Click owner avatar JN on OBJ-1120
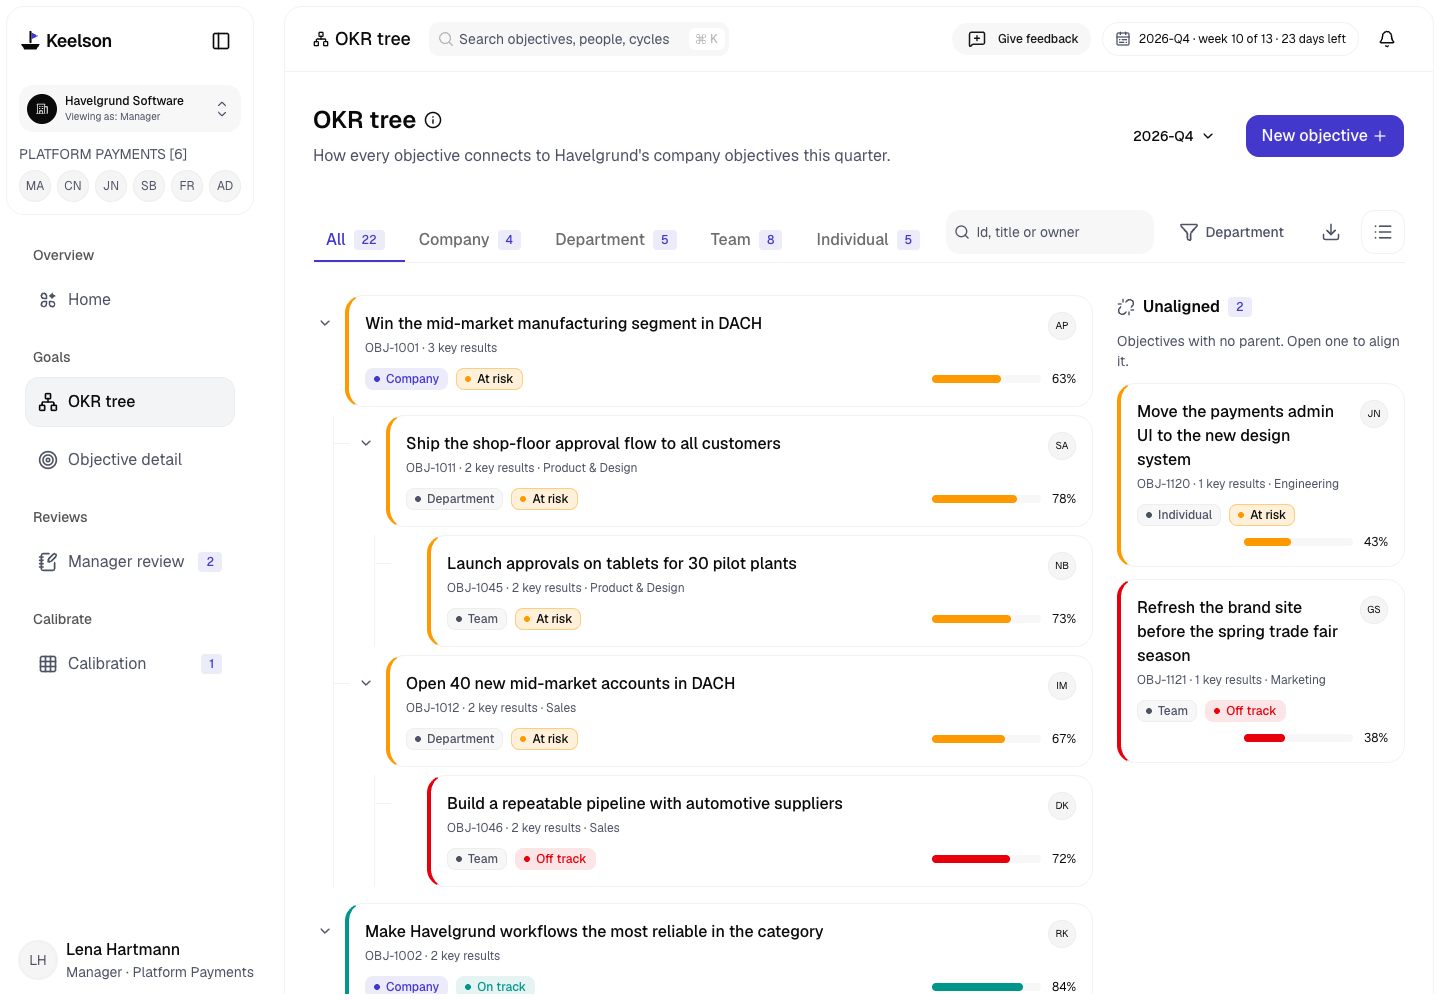This screenshot has width=1440, height=1000. (x=1374, y=414)
